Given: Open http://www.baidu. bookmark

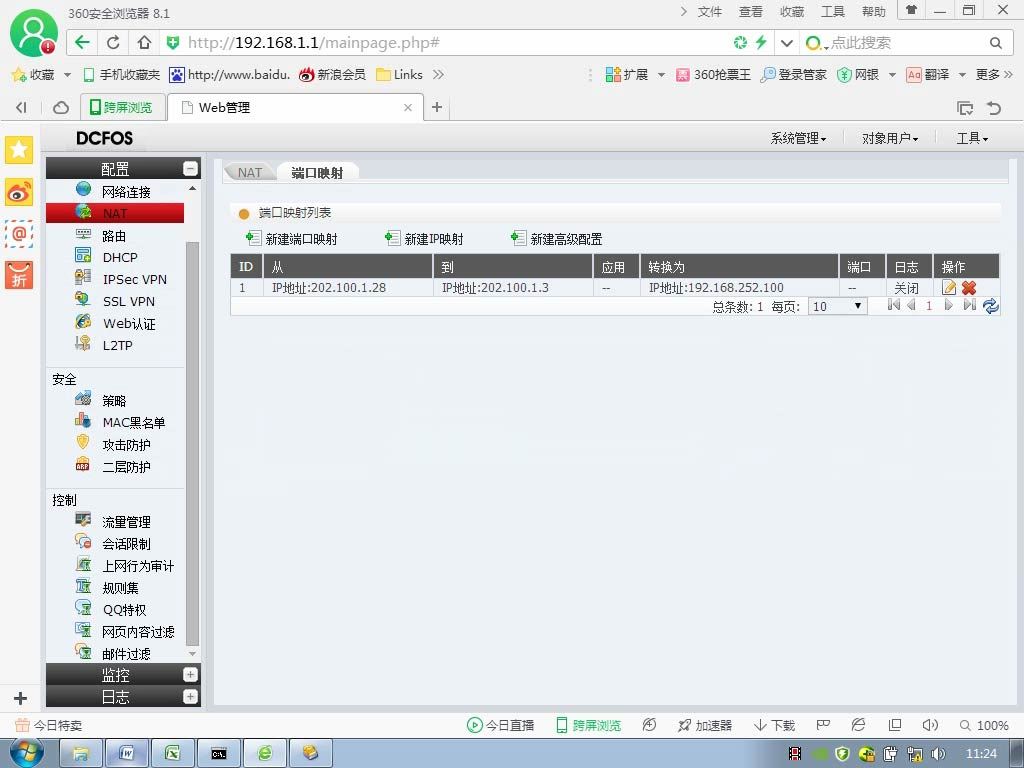Looking at the screenshot, I should tap(229, 74).
